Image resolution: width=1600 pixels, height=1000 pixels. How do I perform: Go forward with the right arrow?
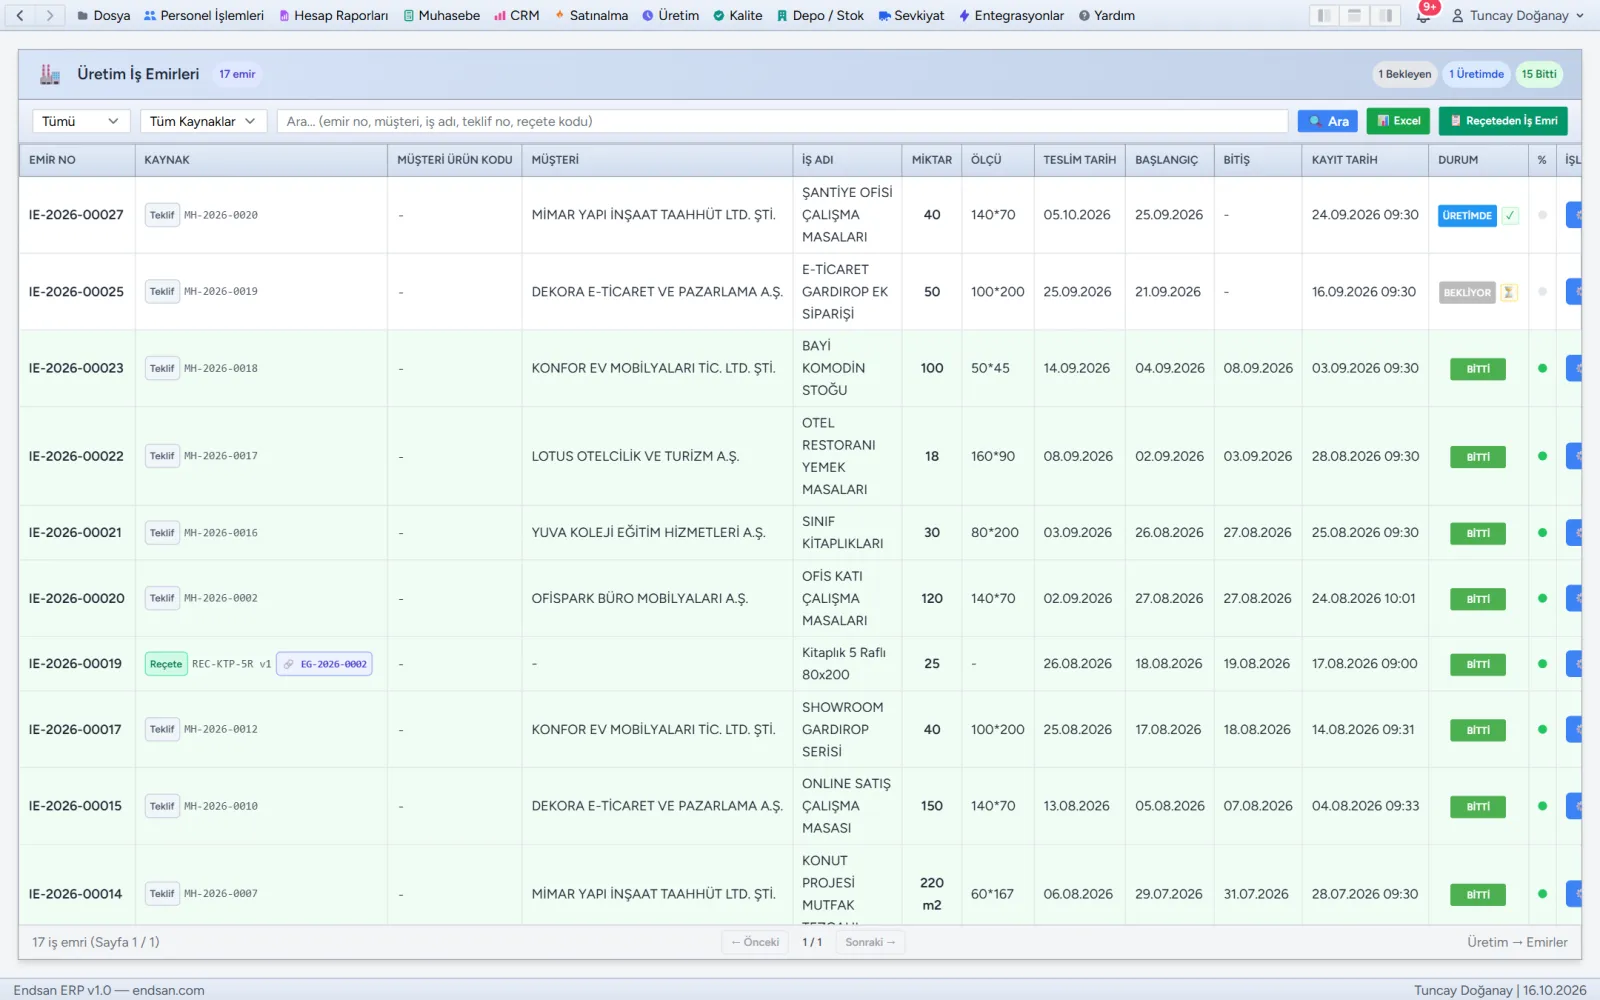pos(50,15)
